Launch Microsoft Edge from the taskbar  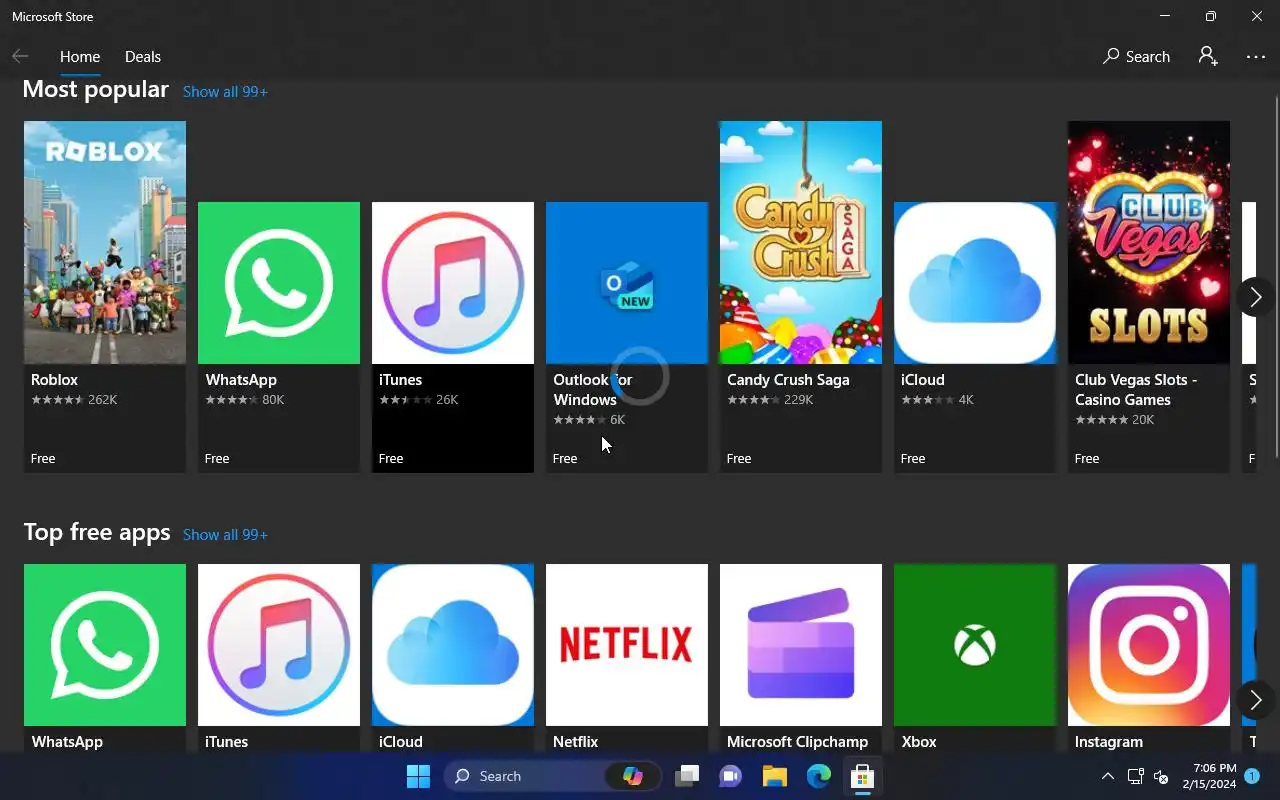pyautogui.click(x=819, y=776)
